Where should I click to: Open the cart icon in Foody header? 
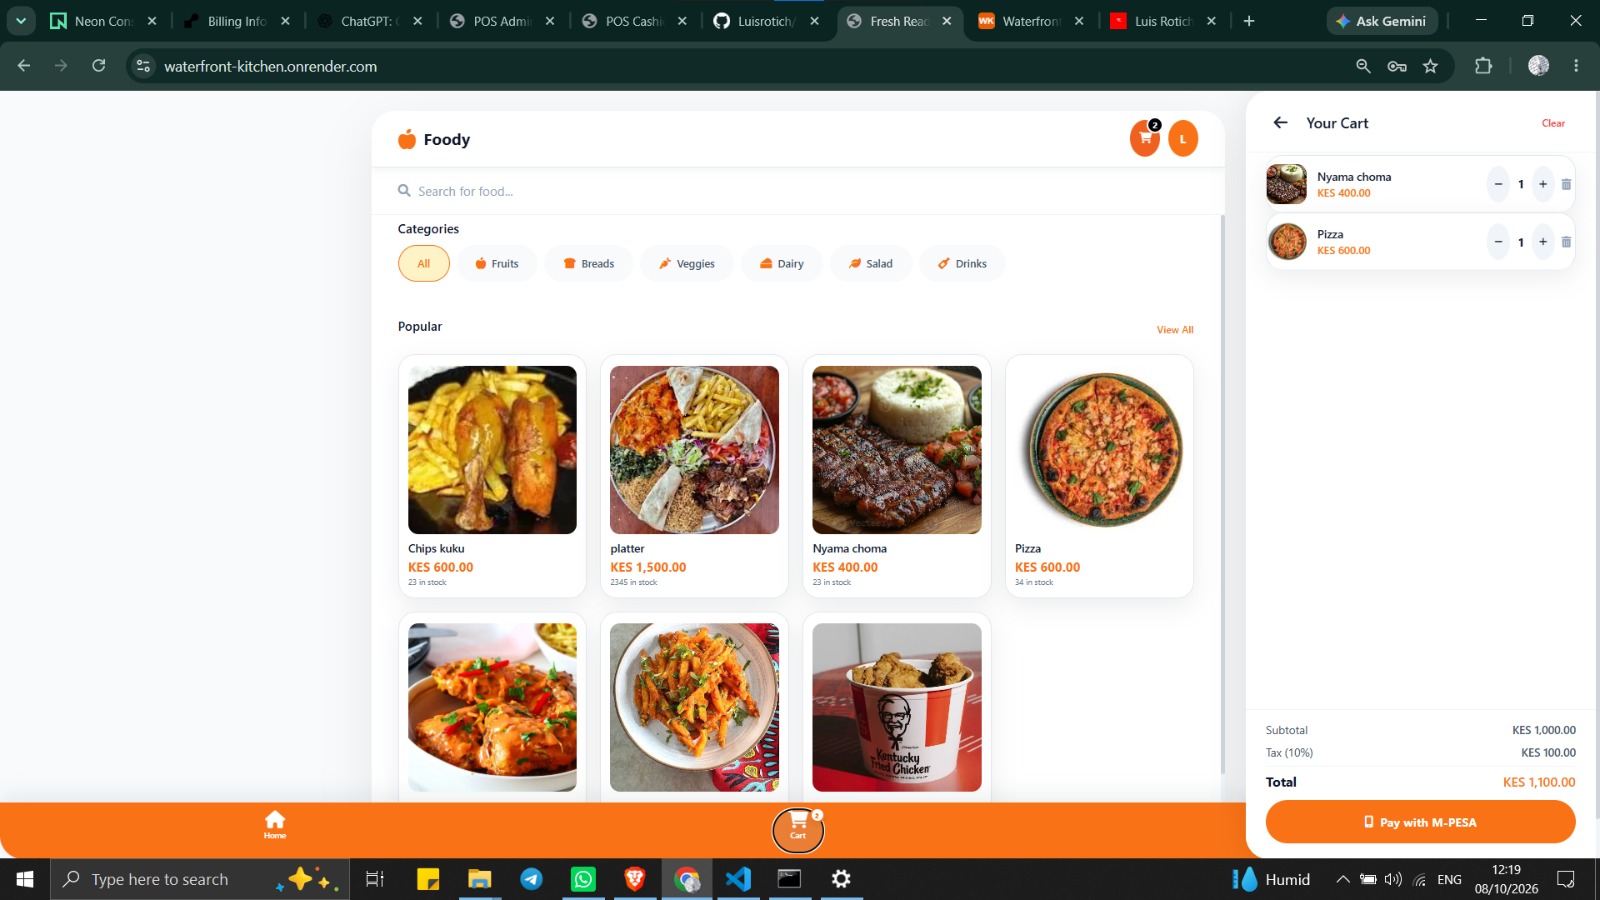click(x=1145, y=139)
